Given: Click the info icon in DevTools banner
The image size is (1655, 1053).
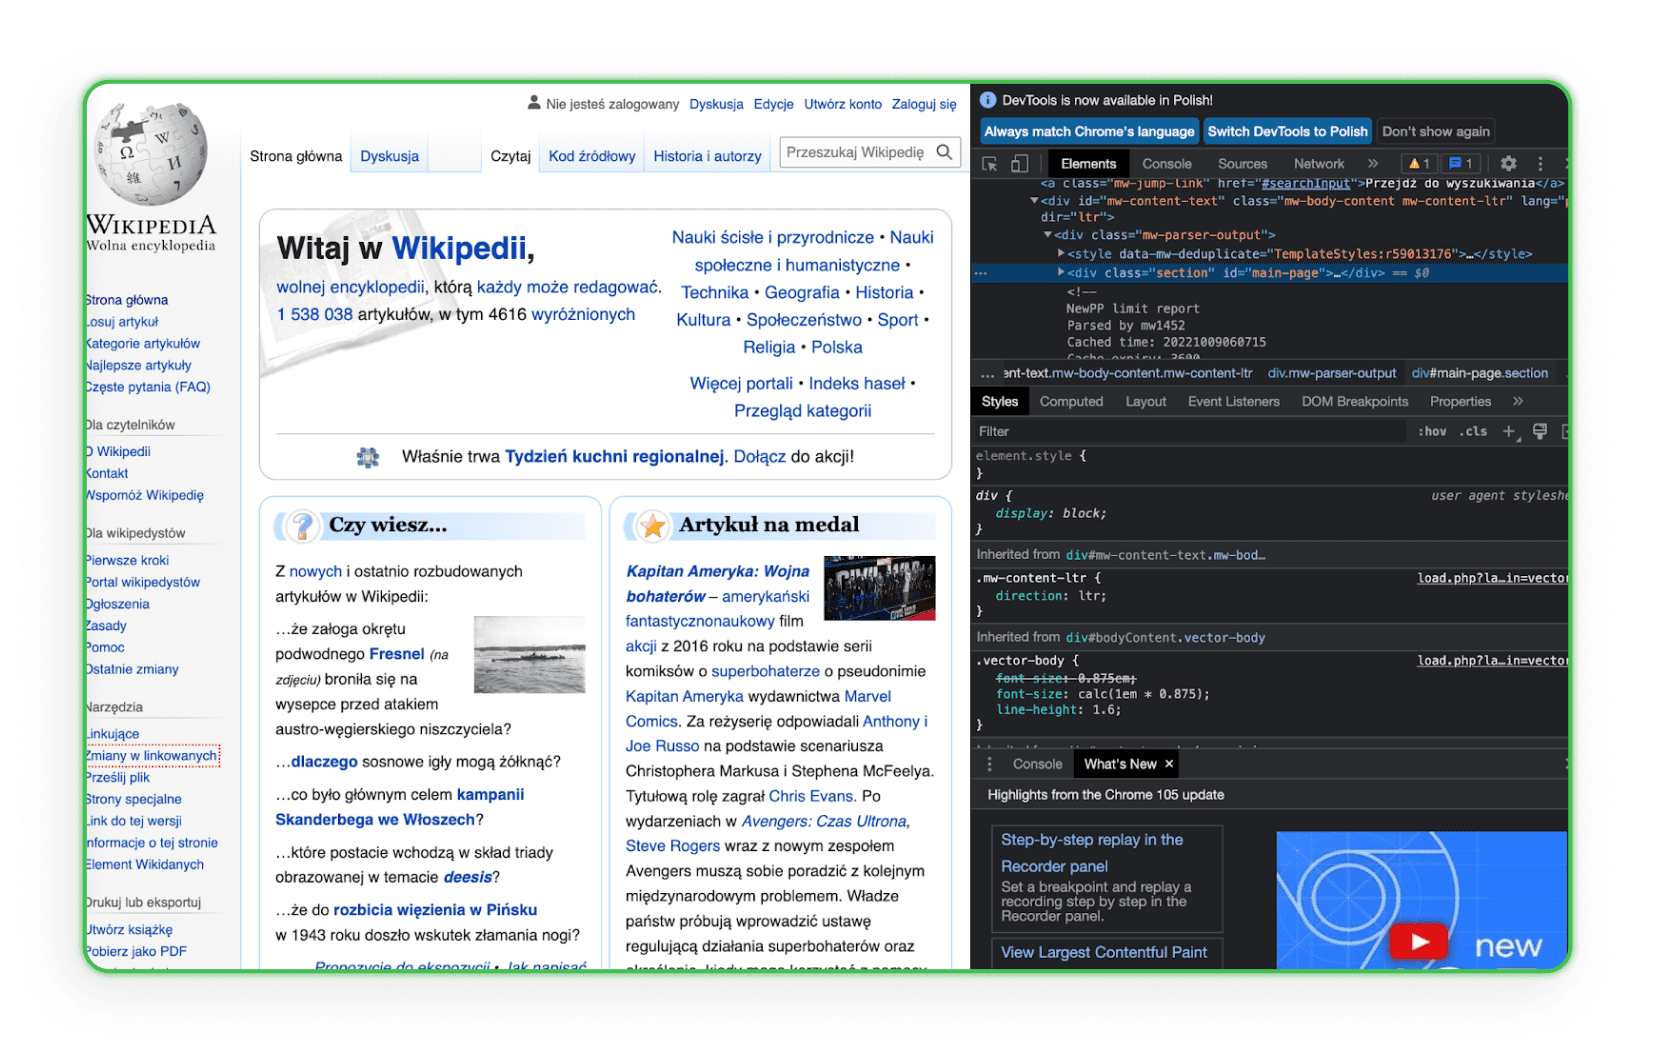Looking at the screenshot, I should coord(988,100).
